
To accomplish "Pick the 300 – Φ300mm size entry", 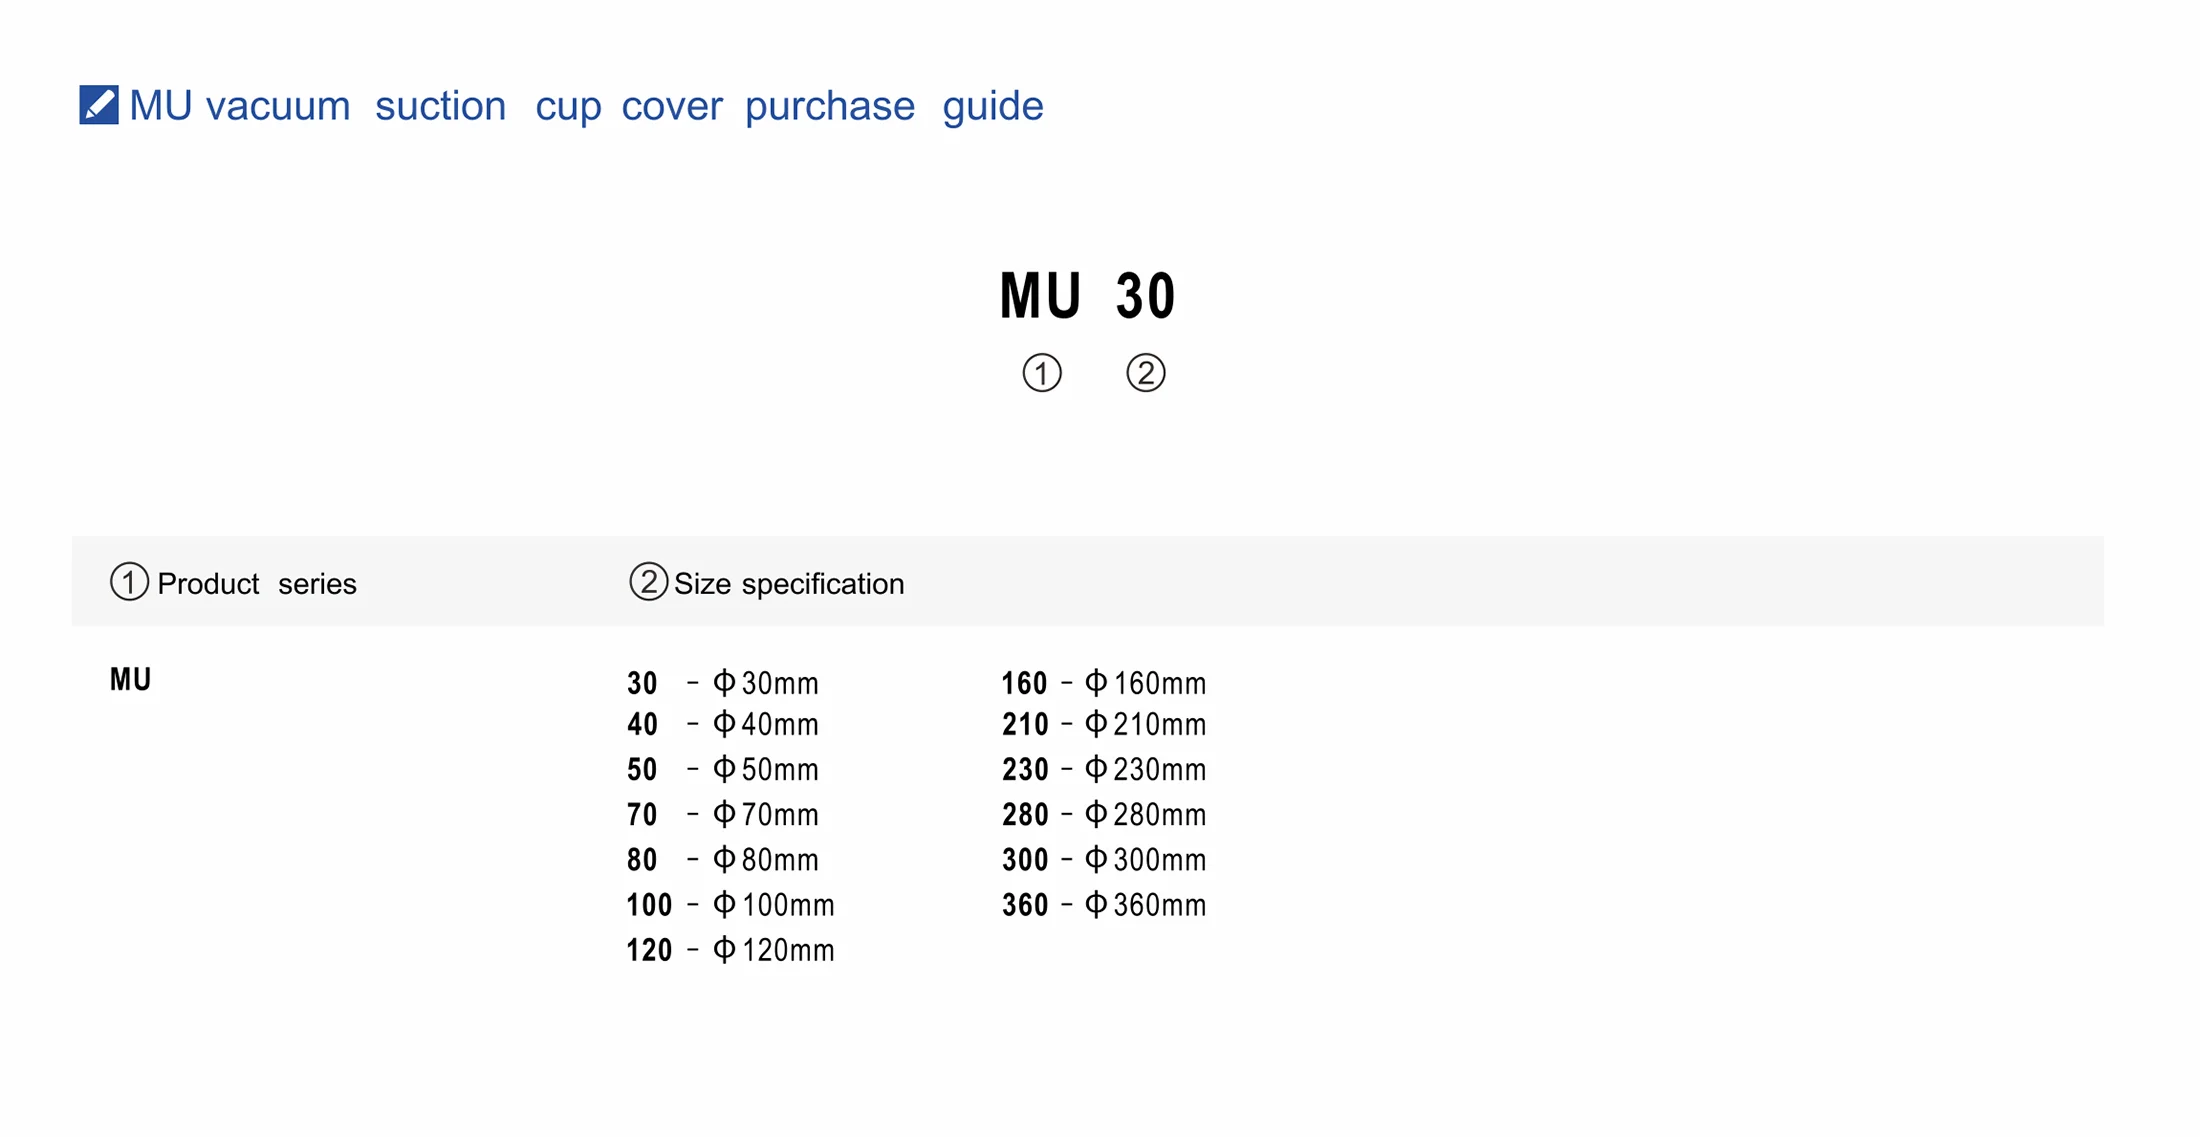I will pyautogui.click(x=1104, y=860).
